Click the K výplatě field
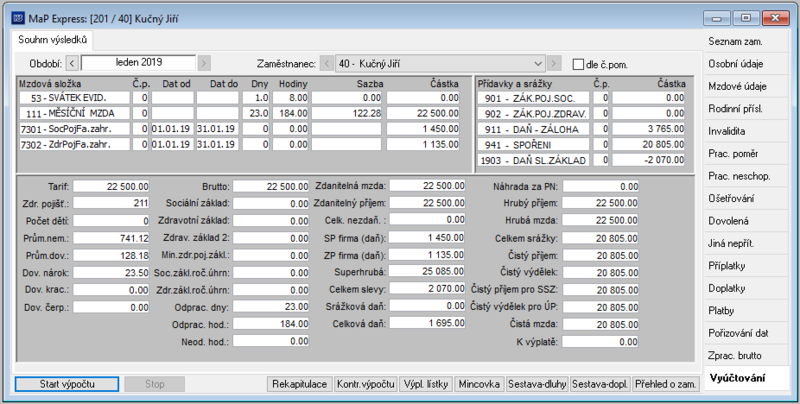 click(x=601, y=342)
